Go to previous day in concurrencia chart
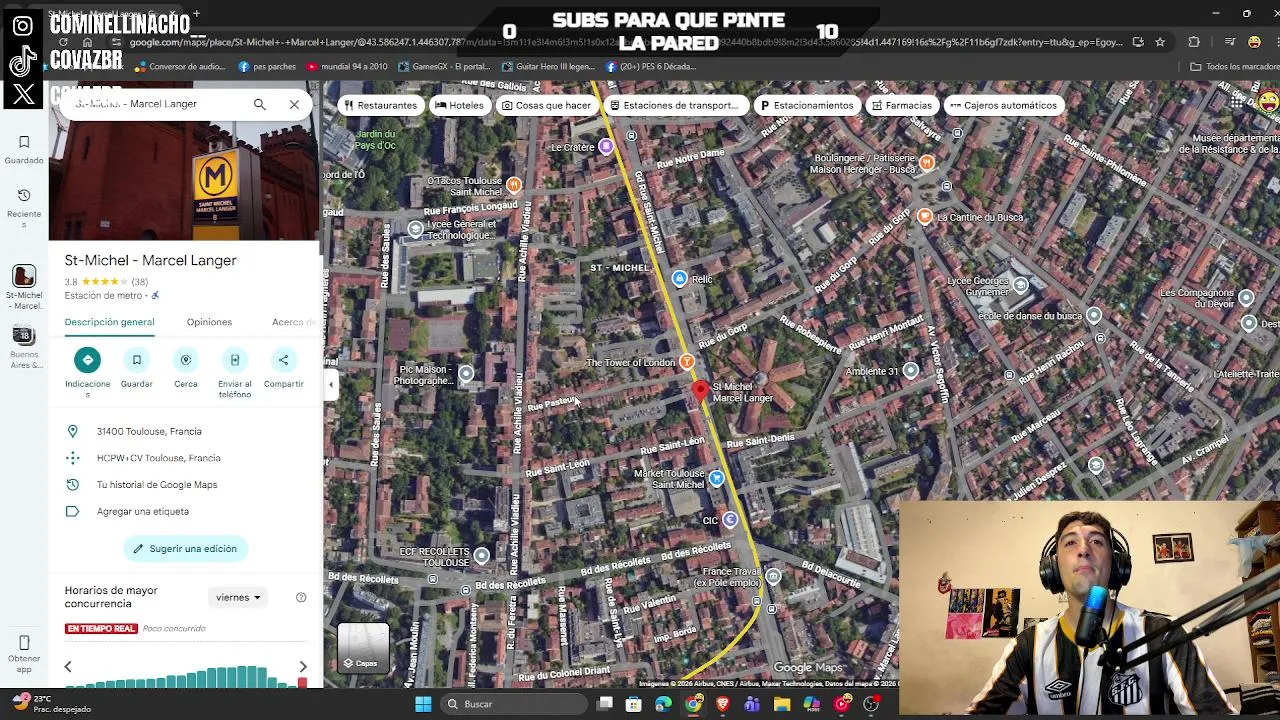 coord(68,667)
